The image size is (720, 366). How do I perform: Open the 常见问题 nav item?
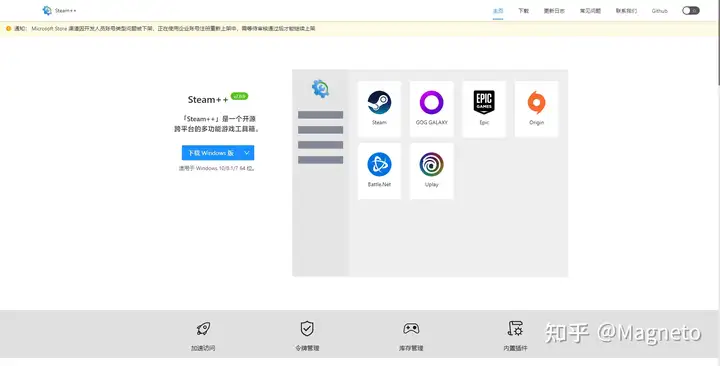(590, 11)
